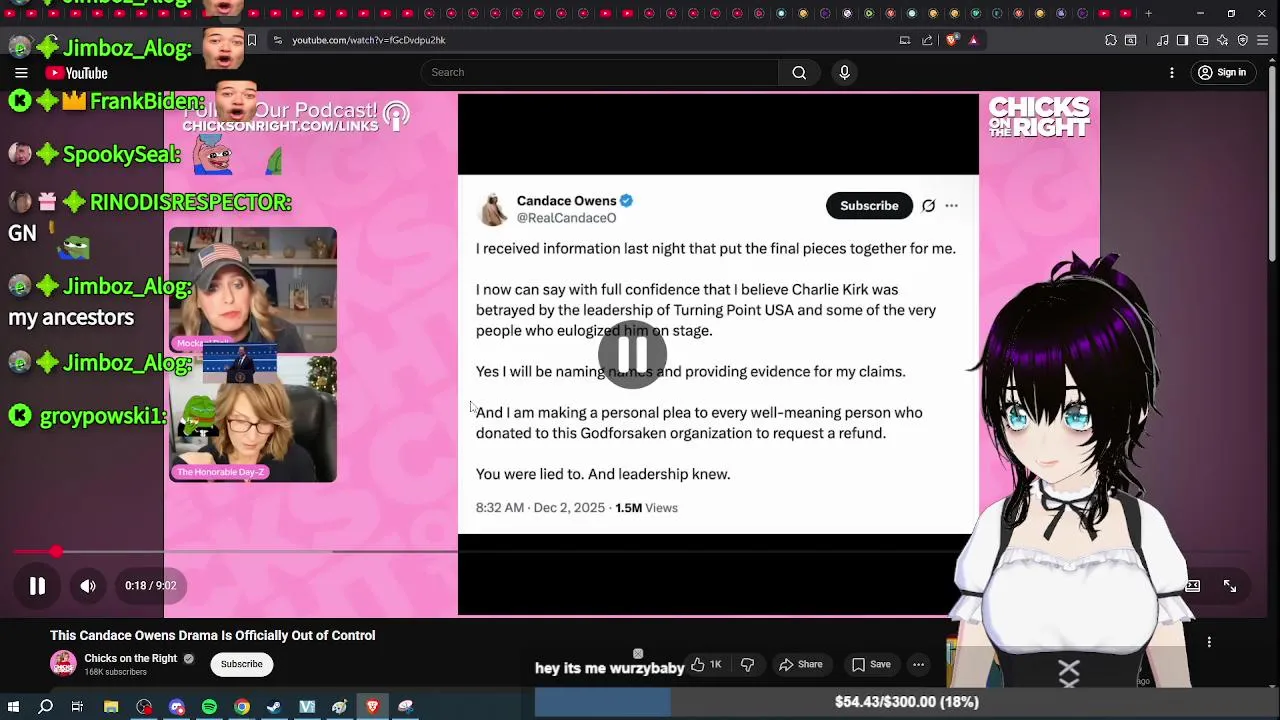The width and height of the screenshot is (1280, 720).
Task: Switch to Brave browser on taskbar
Action: pos(372,707)
